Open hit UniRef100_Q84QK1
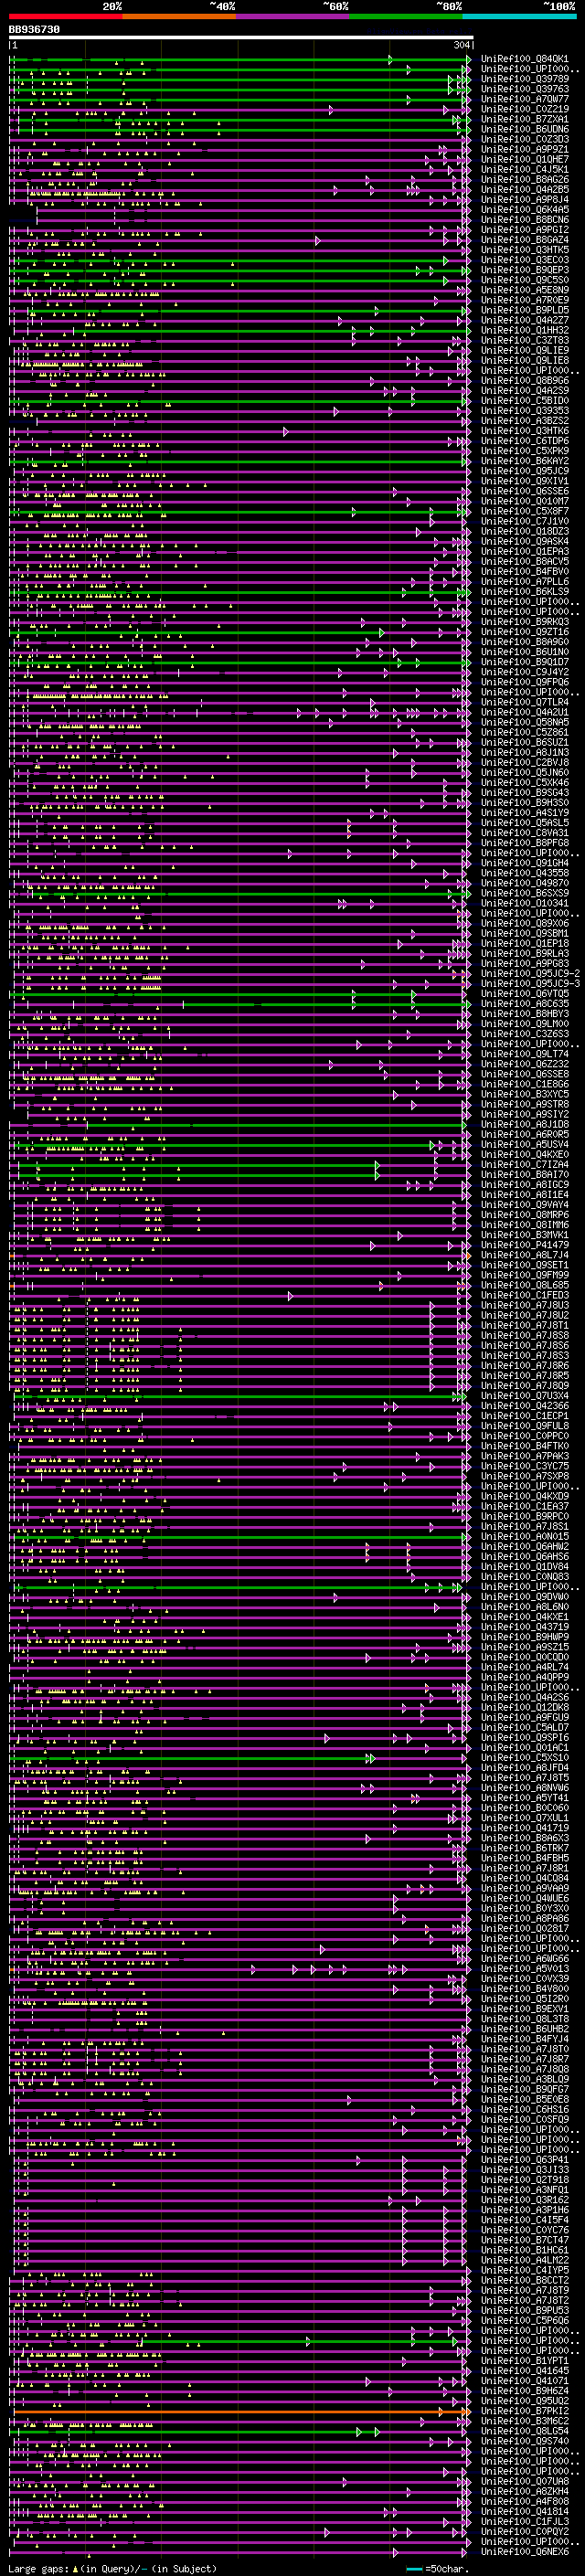This screenshot has width=585, height=2576. point(525,59)
